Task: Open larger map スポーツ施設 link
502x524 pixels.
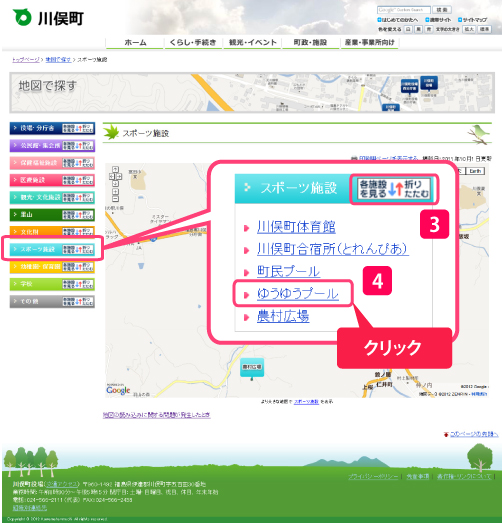Action: click(x=306, y=402)
